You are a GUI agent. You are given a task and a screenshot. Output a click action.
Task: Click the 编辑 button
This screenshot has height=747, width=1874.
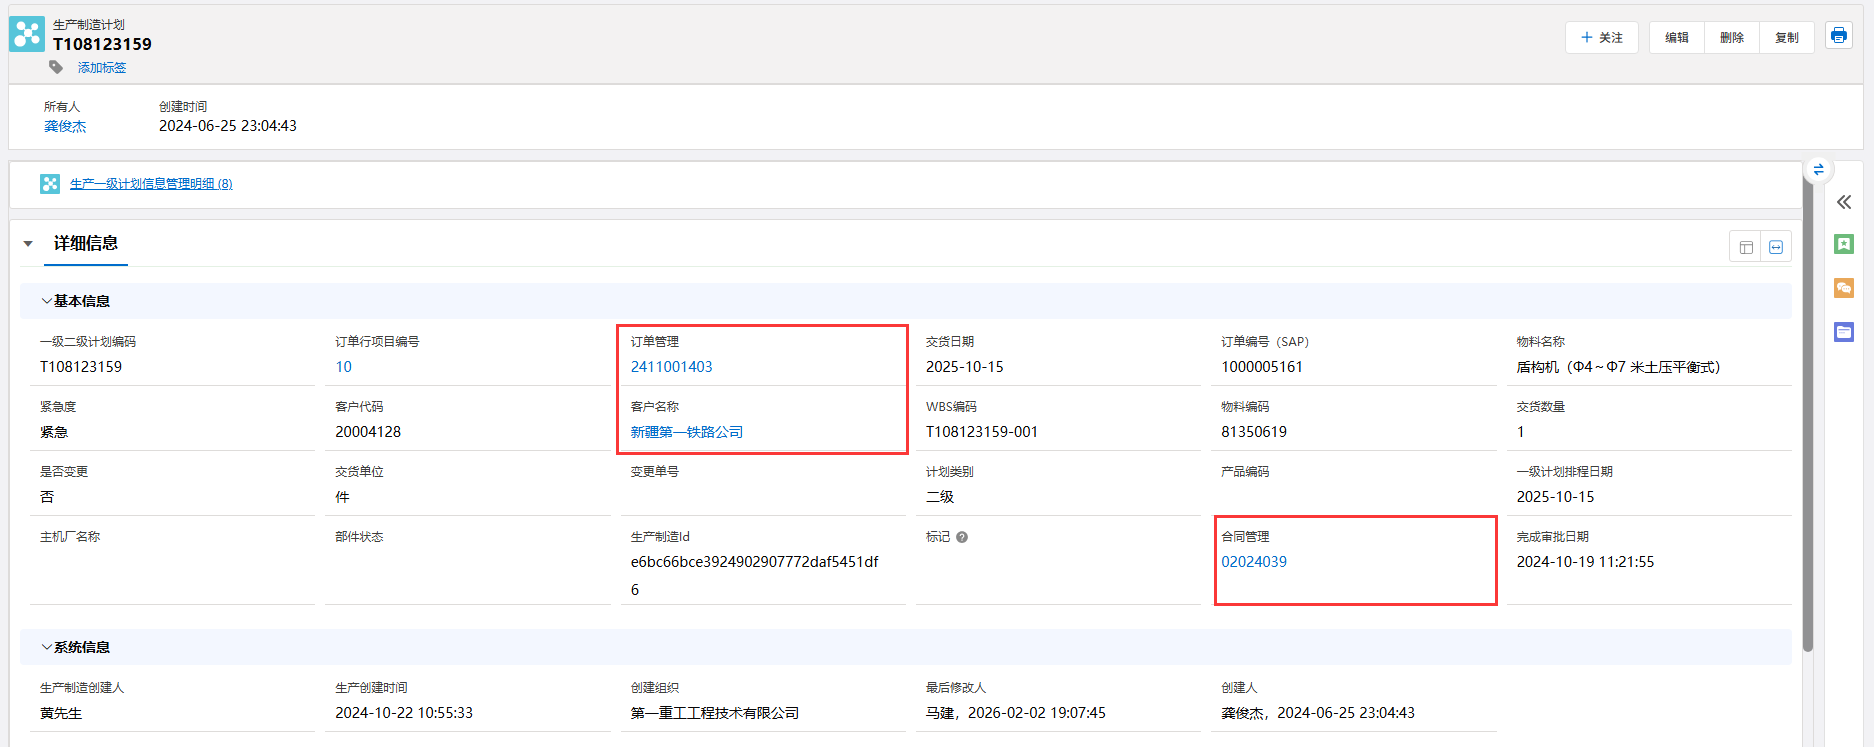click(x=1676, y=38)
